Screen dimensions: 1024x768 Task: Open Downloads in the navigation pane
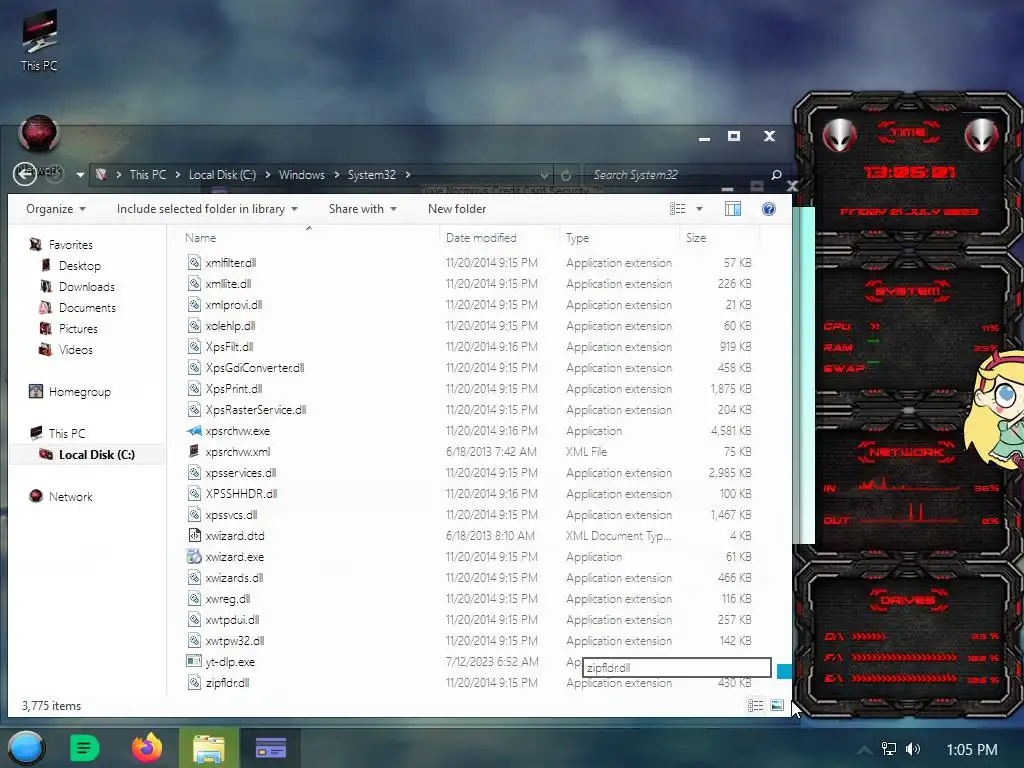86,287
